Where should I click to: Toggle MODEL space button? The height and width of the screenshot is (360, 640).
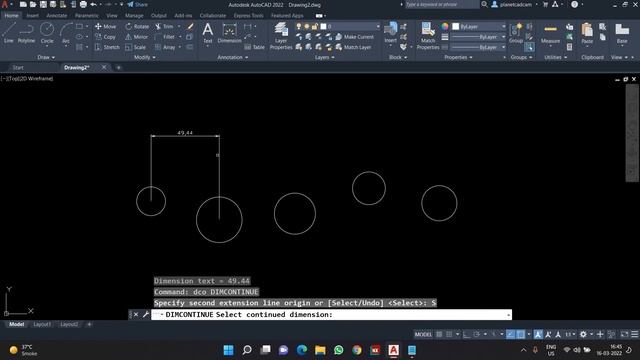[423, 334]
